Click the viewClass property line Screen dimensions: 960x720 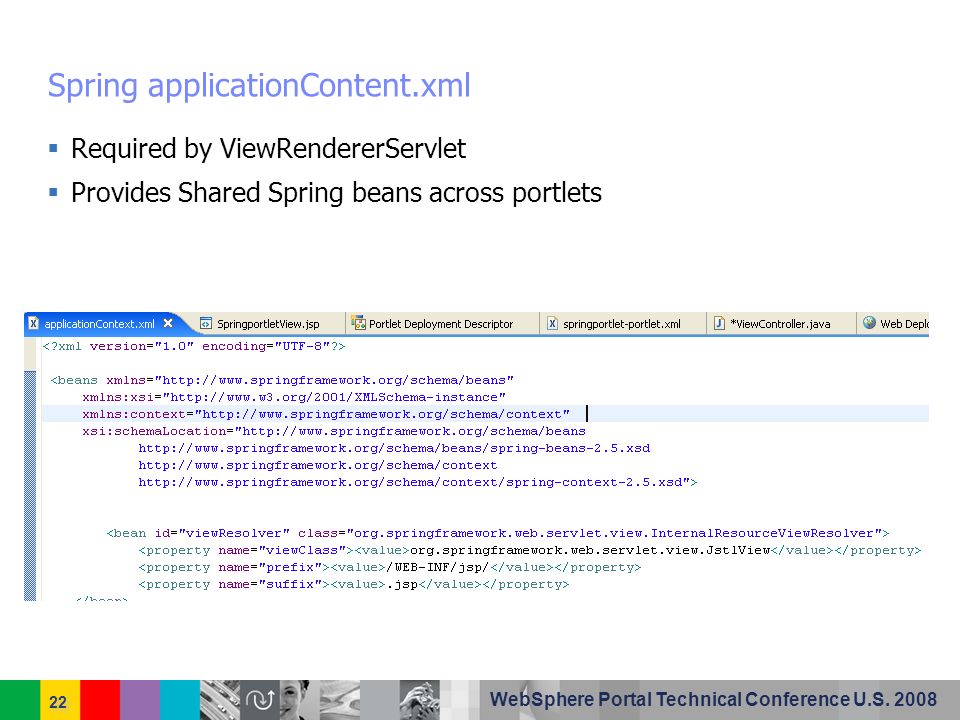point(530,550)
